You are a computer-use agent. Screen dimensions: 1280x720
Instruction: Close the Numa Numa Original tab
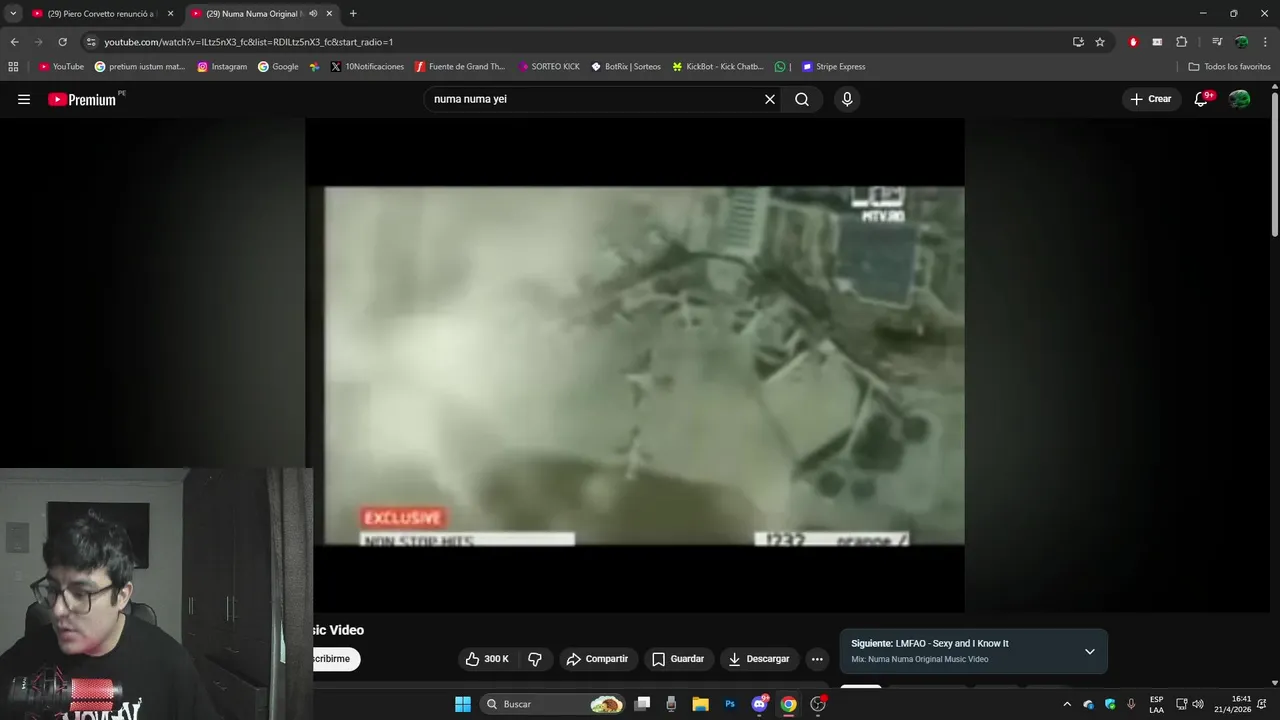tap(329, 14)
